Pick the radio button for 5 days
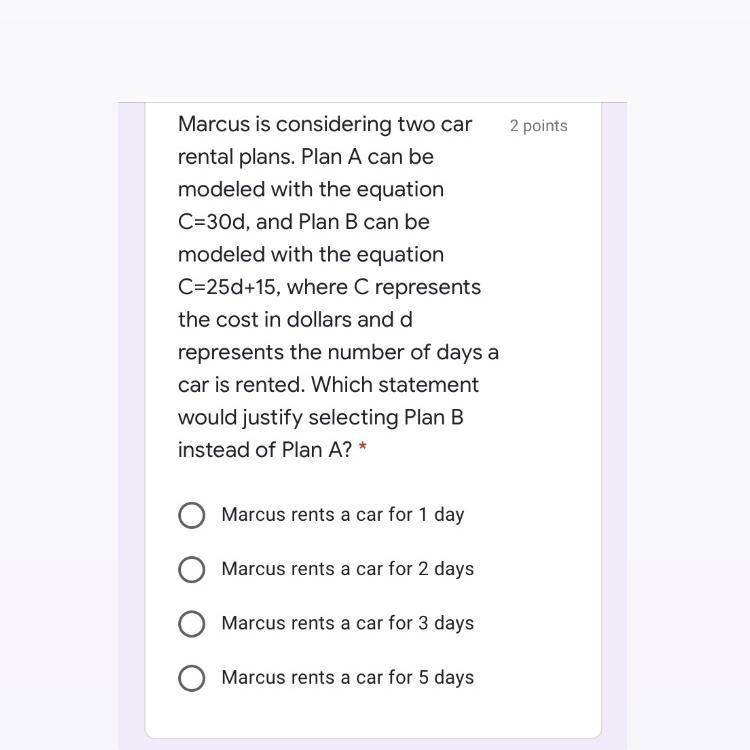750x750 pixels. (x=192, y=678)
